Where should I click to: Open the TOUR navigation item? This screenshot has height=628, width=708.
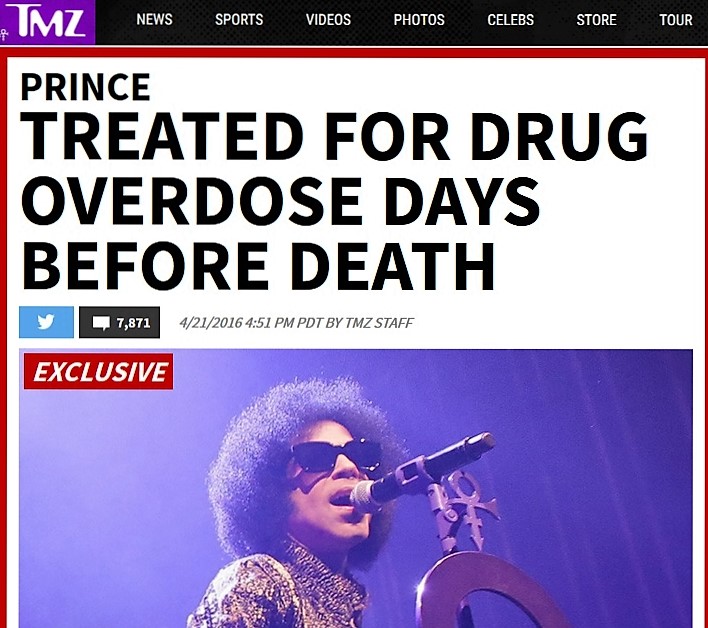675,19
